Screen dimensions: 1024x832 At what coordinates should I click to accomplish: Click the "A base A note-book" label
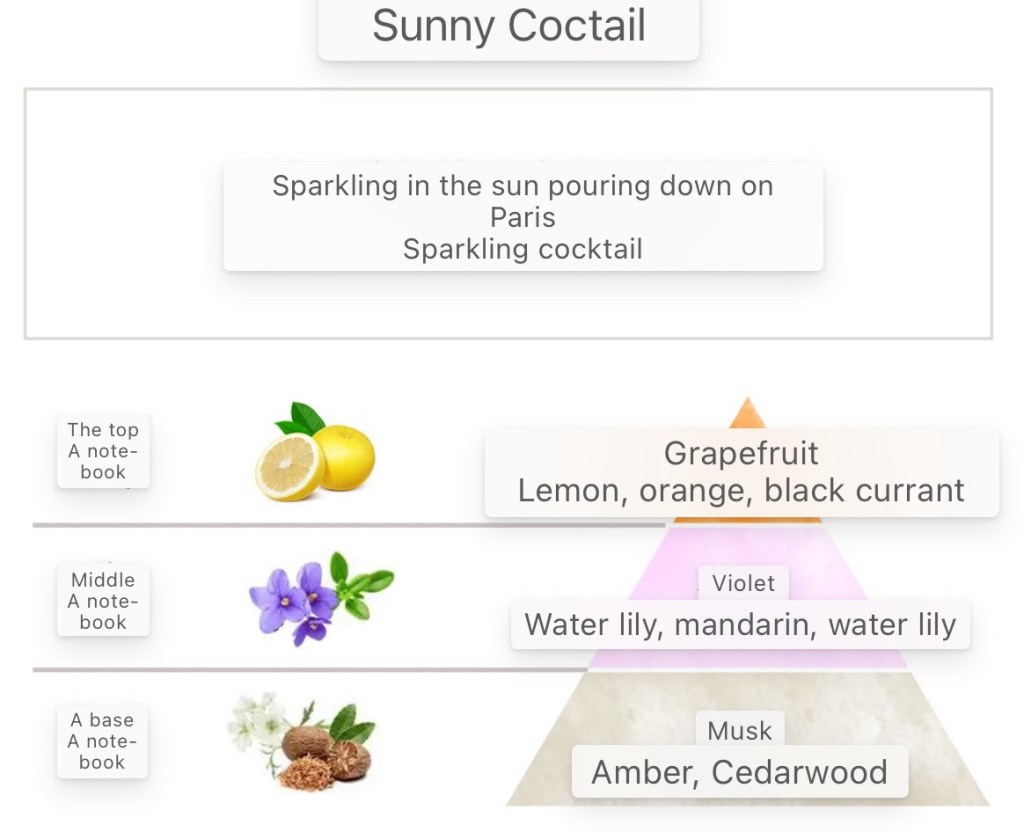coord(102,741)
